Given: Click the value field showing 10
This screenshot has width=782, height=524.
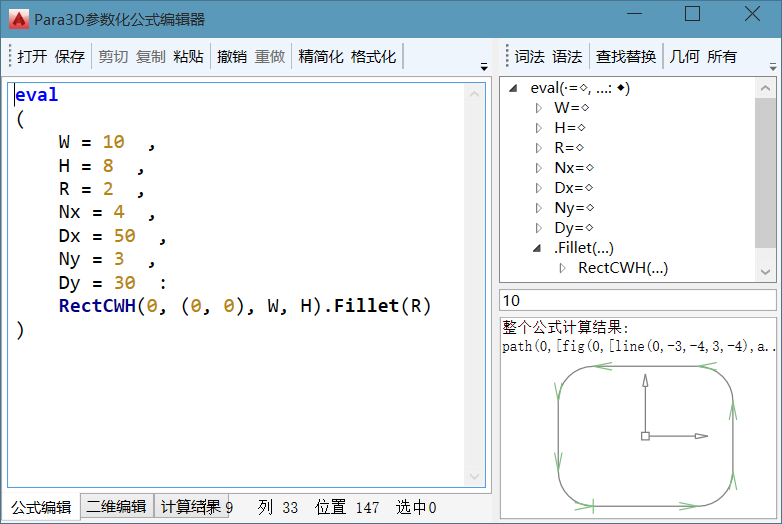Looking at the screenshot, I should click(x=637, y=301).
